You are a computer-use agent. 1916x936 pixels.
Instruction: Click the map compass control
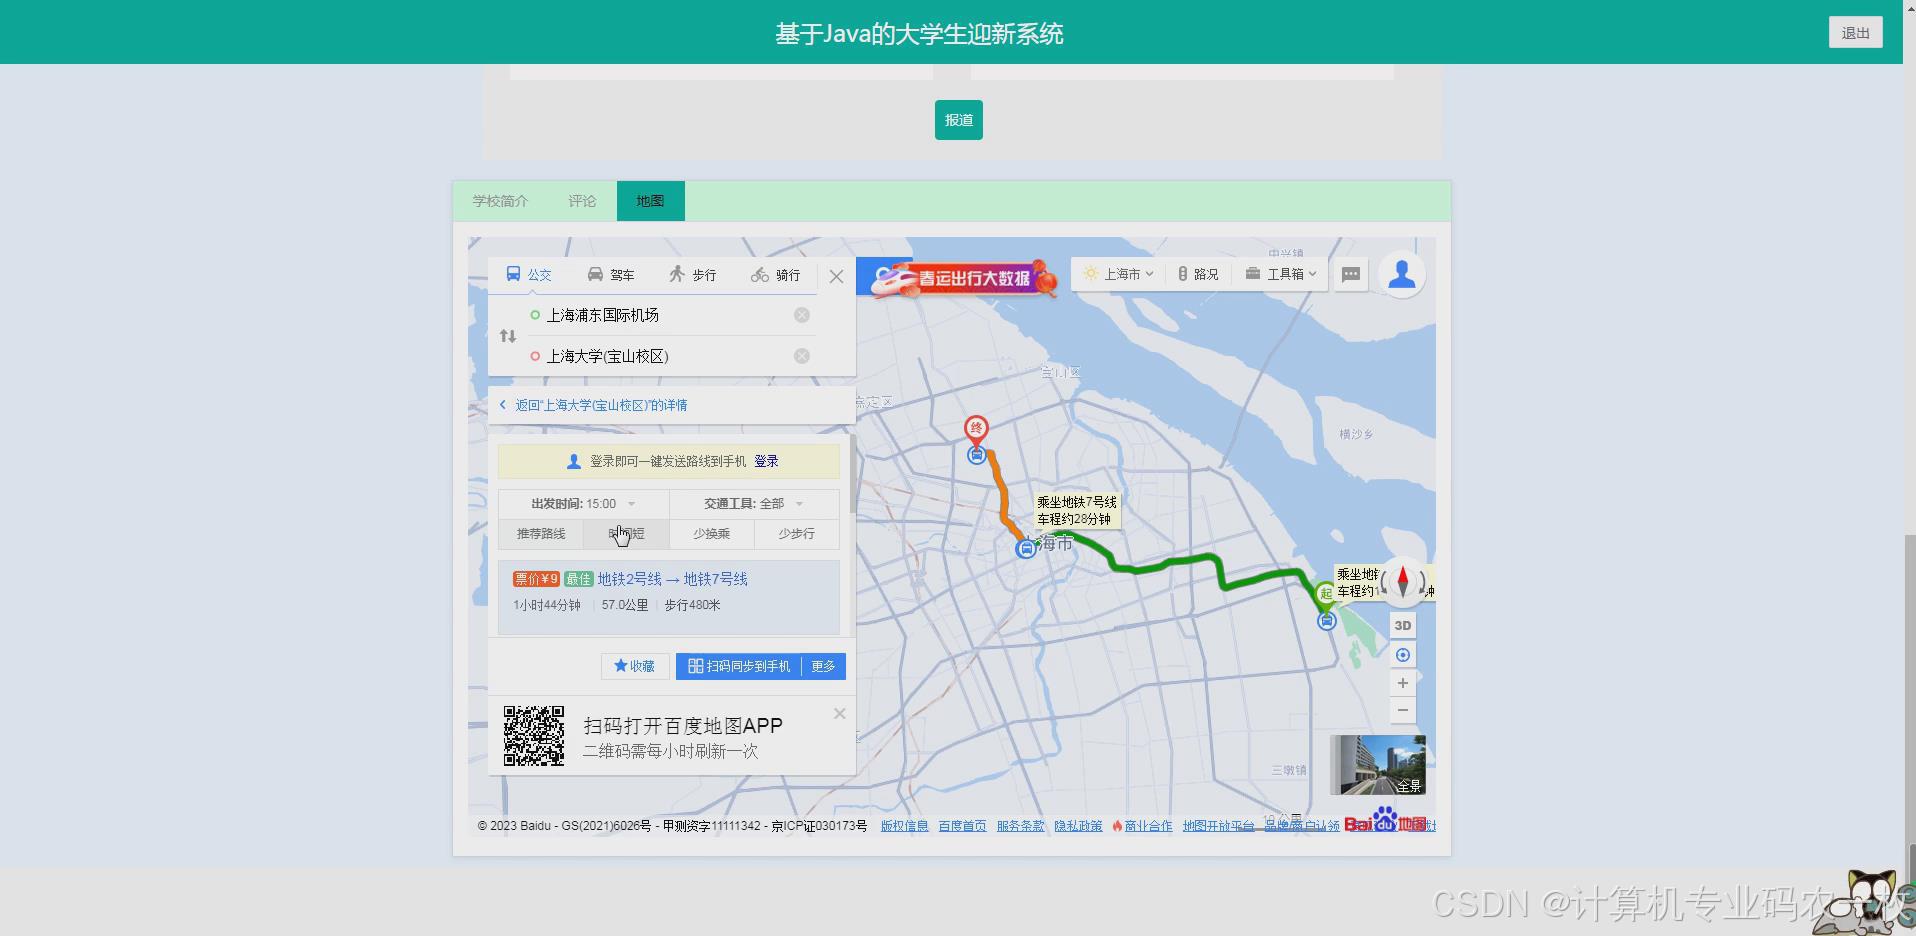coord(1403,582)
